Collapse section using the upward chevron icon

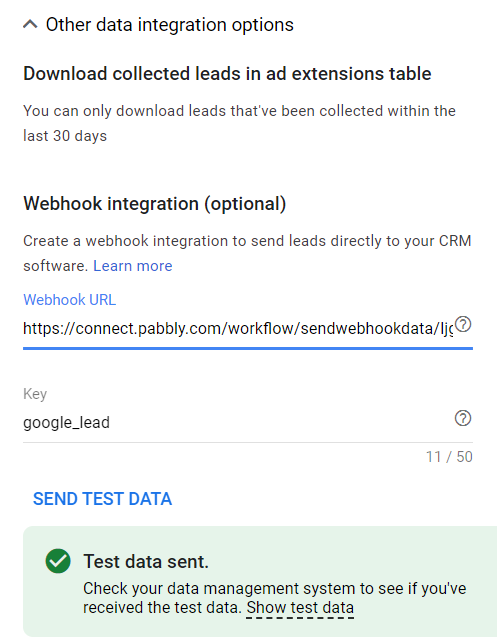pyautogui.click(x=30, y=25)
